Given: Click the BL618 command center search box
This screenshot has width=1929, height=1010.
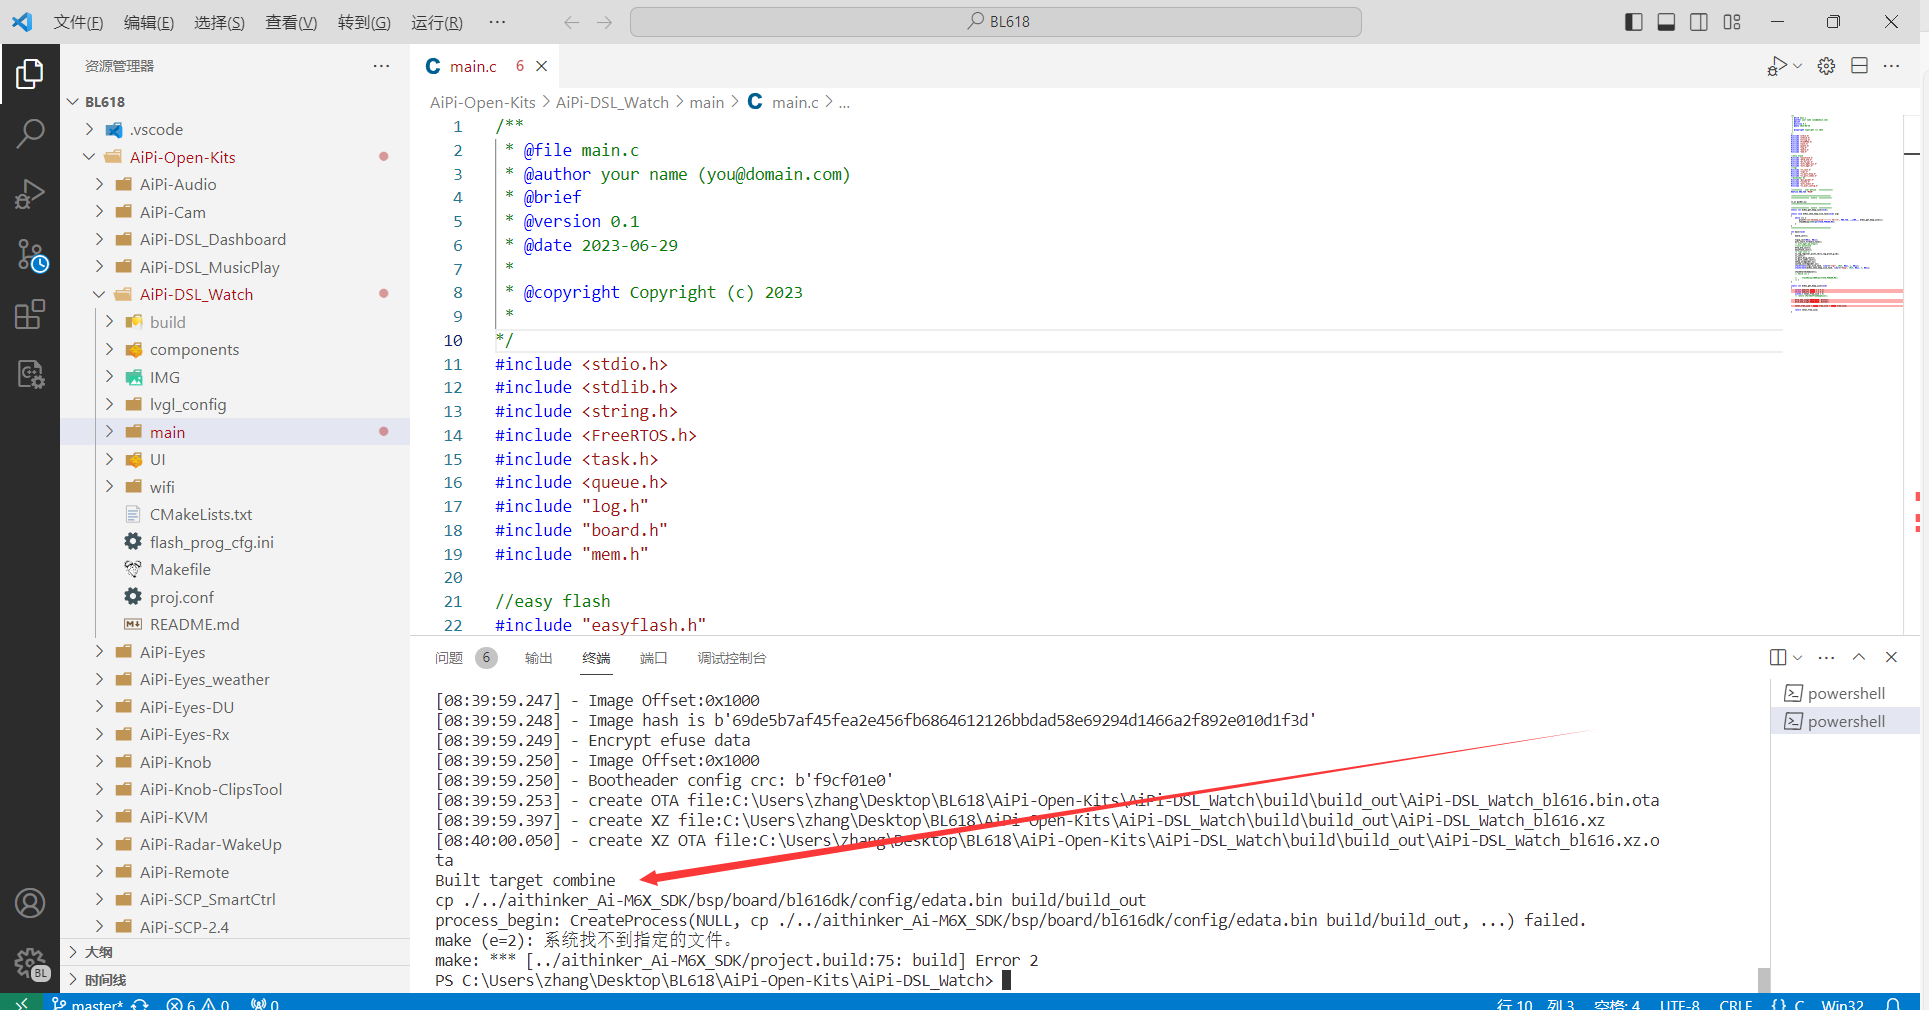Looking at the screenshot, I should tap(995, 22).
